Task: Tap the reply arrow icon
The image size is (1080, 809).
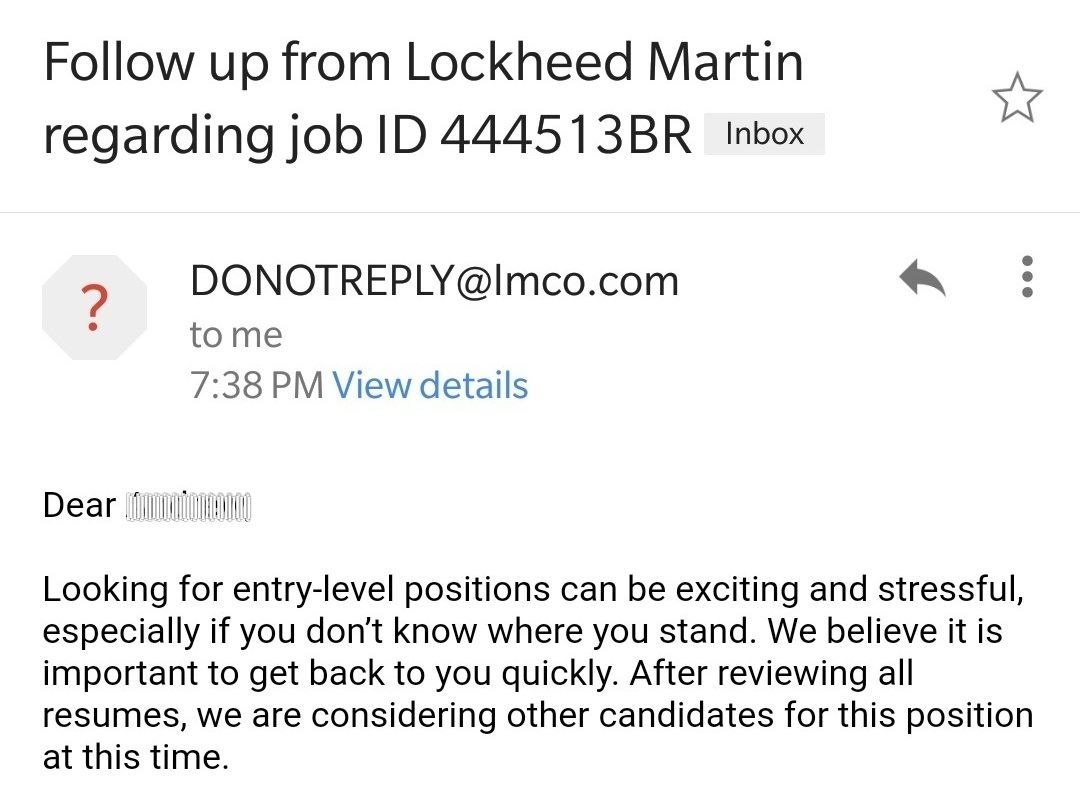Action: [x=922, y=277]
